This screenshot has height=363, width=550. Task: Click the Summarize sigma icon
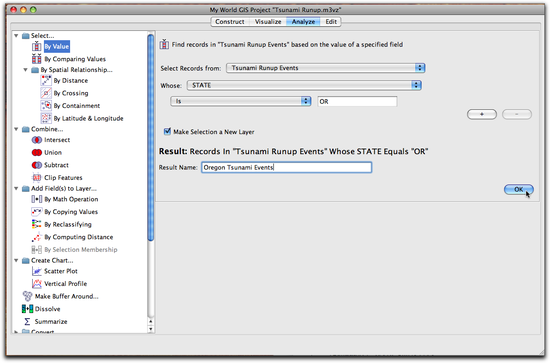point(27,322)
